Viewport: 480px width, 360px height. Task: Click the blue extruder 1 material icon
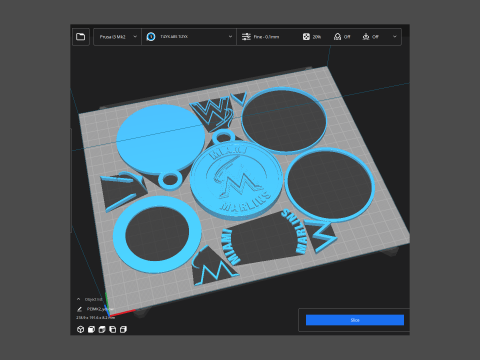[151, 37]
